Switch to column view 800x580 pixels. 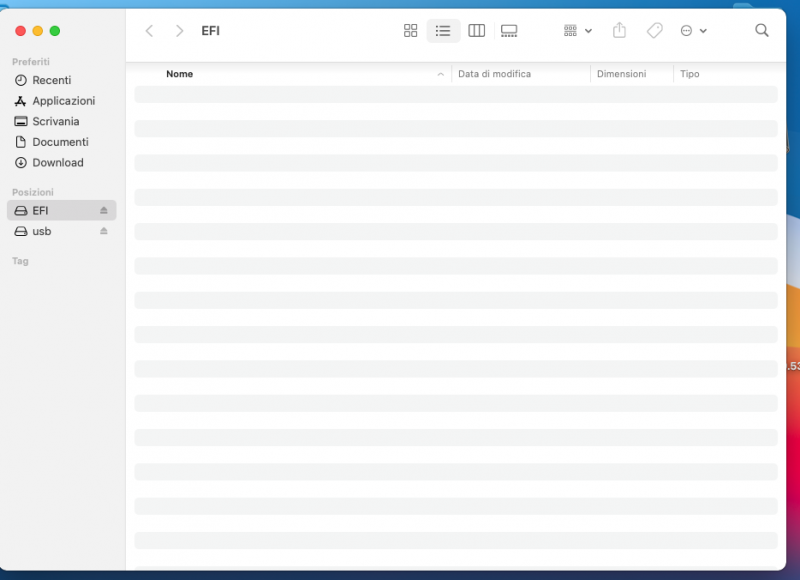coord(477,31)
